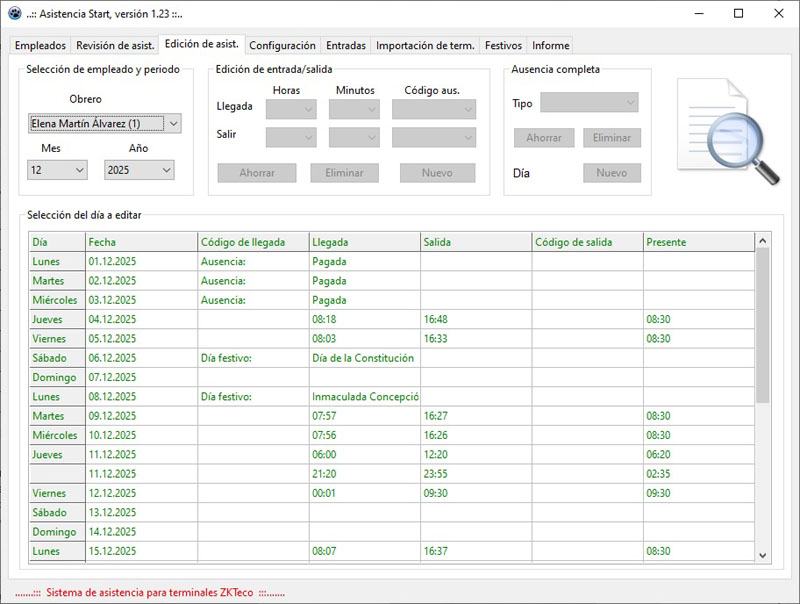
Task: Switch to the Festivos tab
Action: pos(503,46)
